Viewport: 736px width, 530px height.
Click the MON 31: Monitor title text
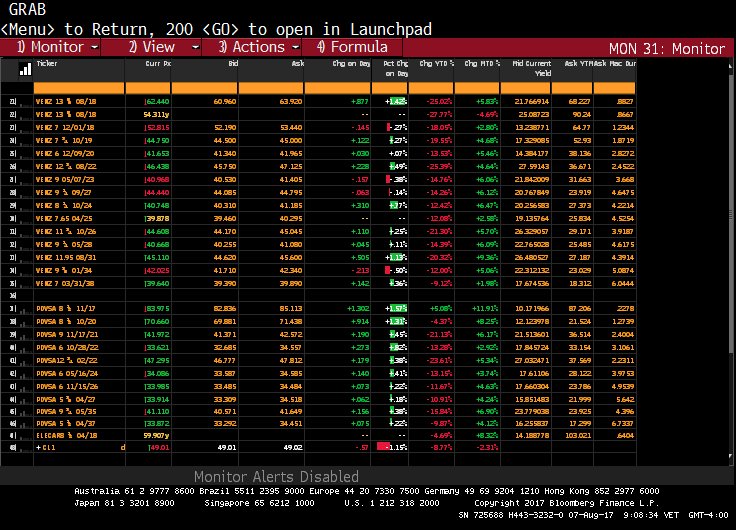[667, 49]
